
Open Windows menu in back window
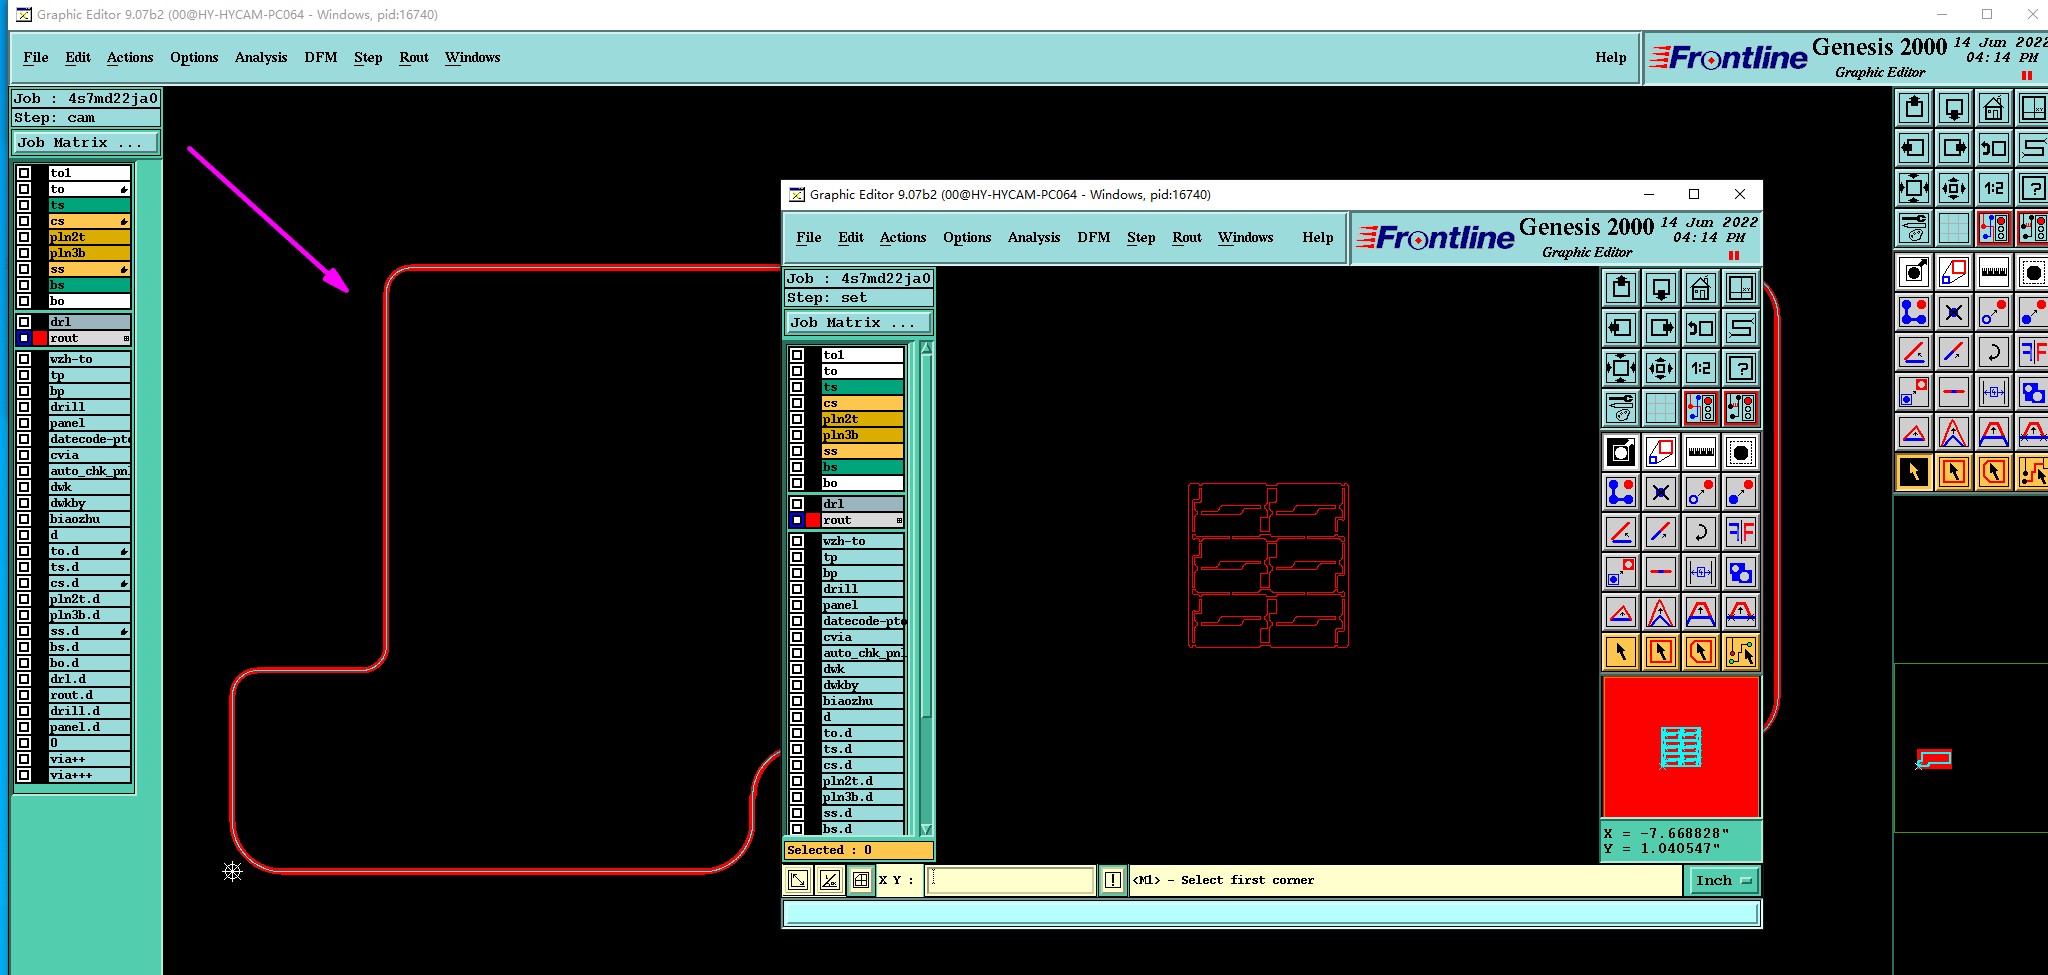(x=472, y=58)
